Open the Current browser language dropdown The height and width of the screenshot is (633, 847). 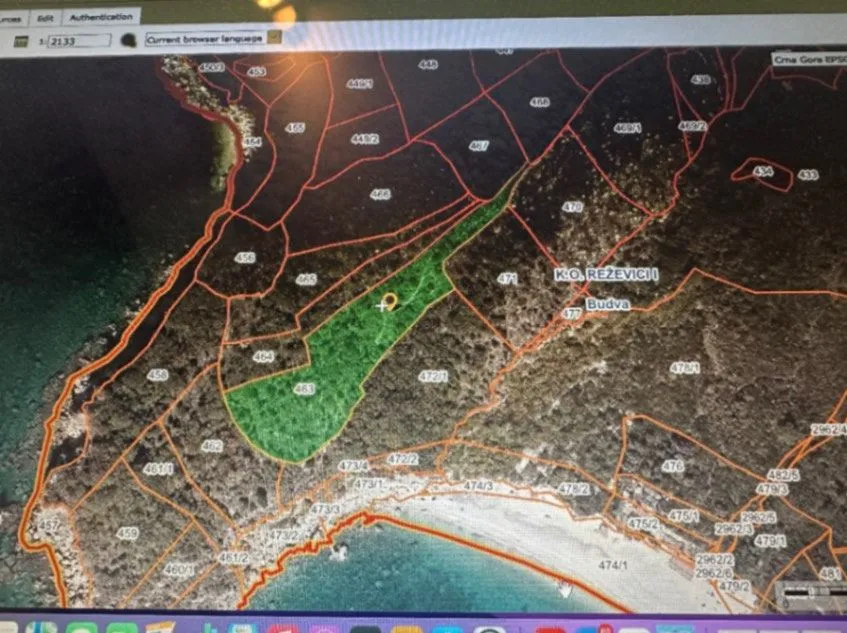coord(203,37)
